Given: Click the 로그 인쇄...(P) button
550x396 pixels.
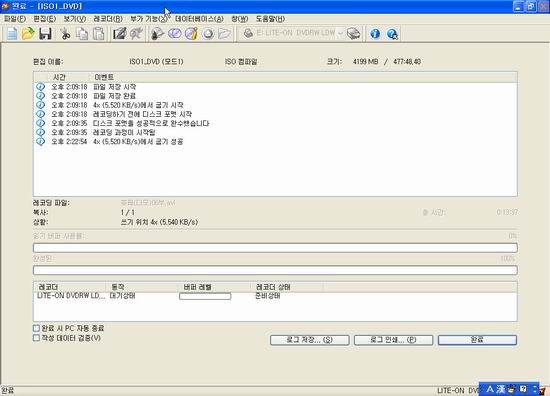Looking at the screenshot, I should (393, 340).
